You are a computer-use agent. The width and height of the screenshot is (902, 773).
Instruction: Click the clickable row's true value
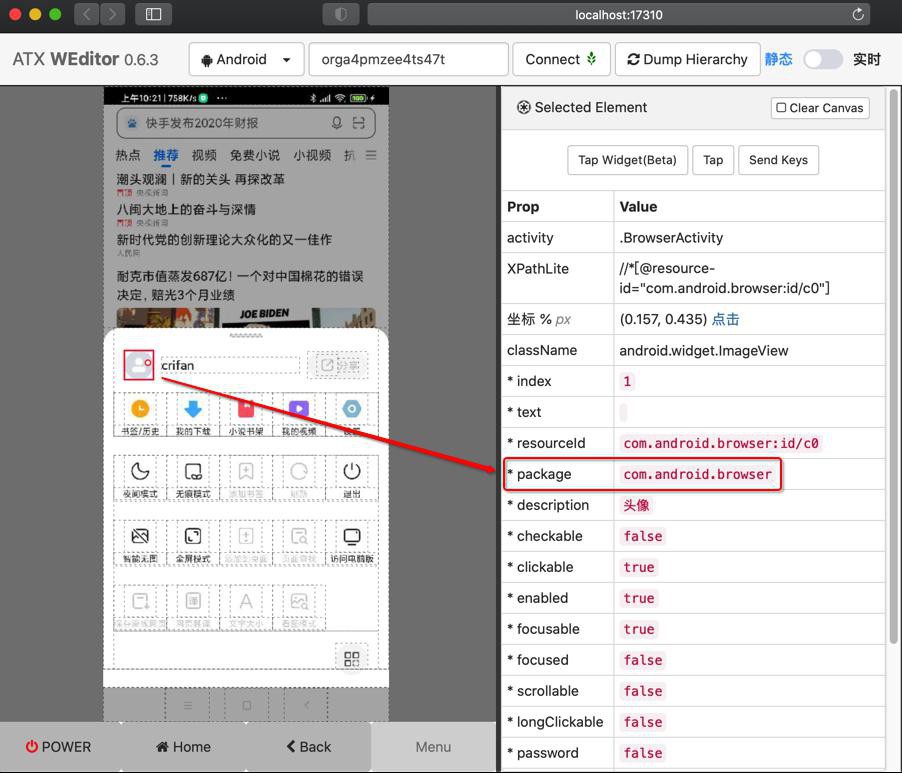(639, 567)
